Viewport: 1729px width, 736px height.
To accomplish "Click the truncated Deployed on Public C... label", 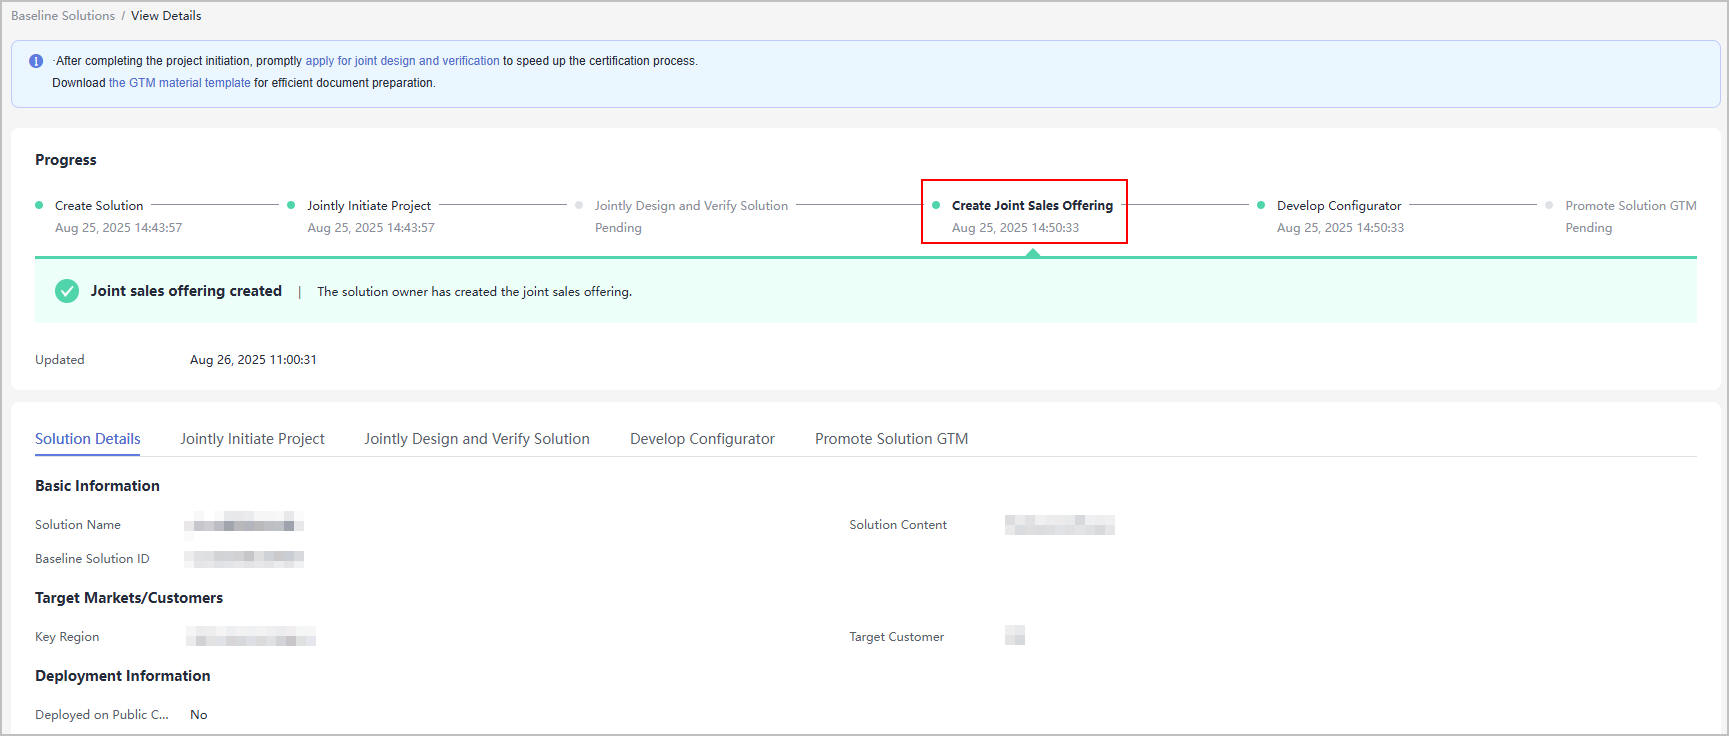I will 101,715.
